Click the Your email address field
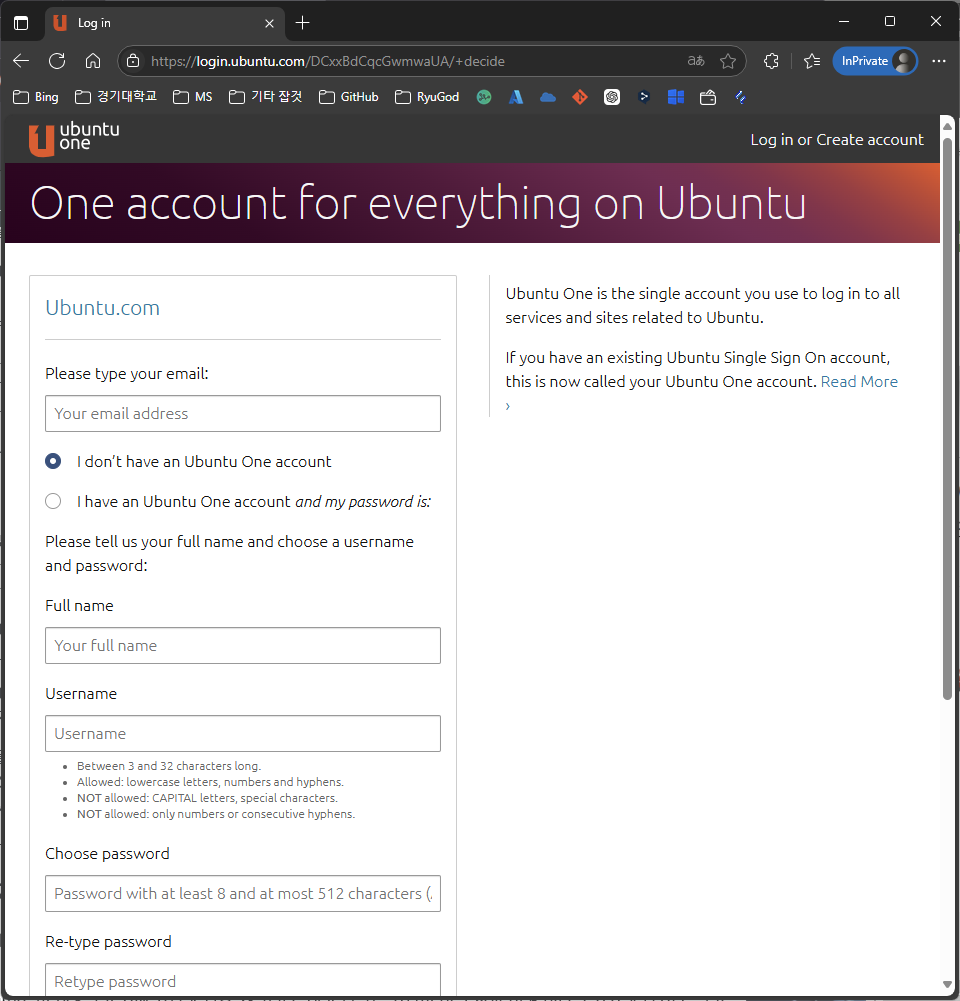This screenshot has height=1001, width=960. click(243, 414)
